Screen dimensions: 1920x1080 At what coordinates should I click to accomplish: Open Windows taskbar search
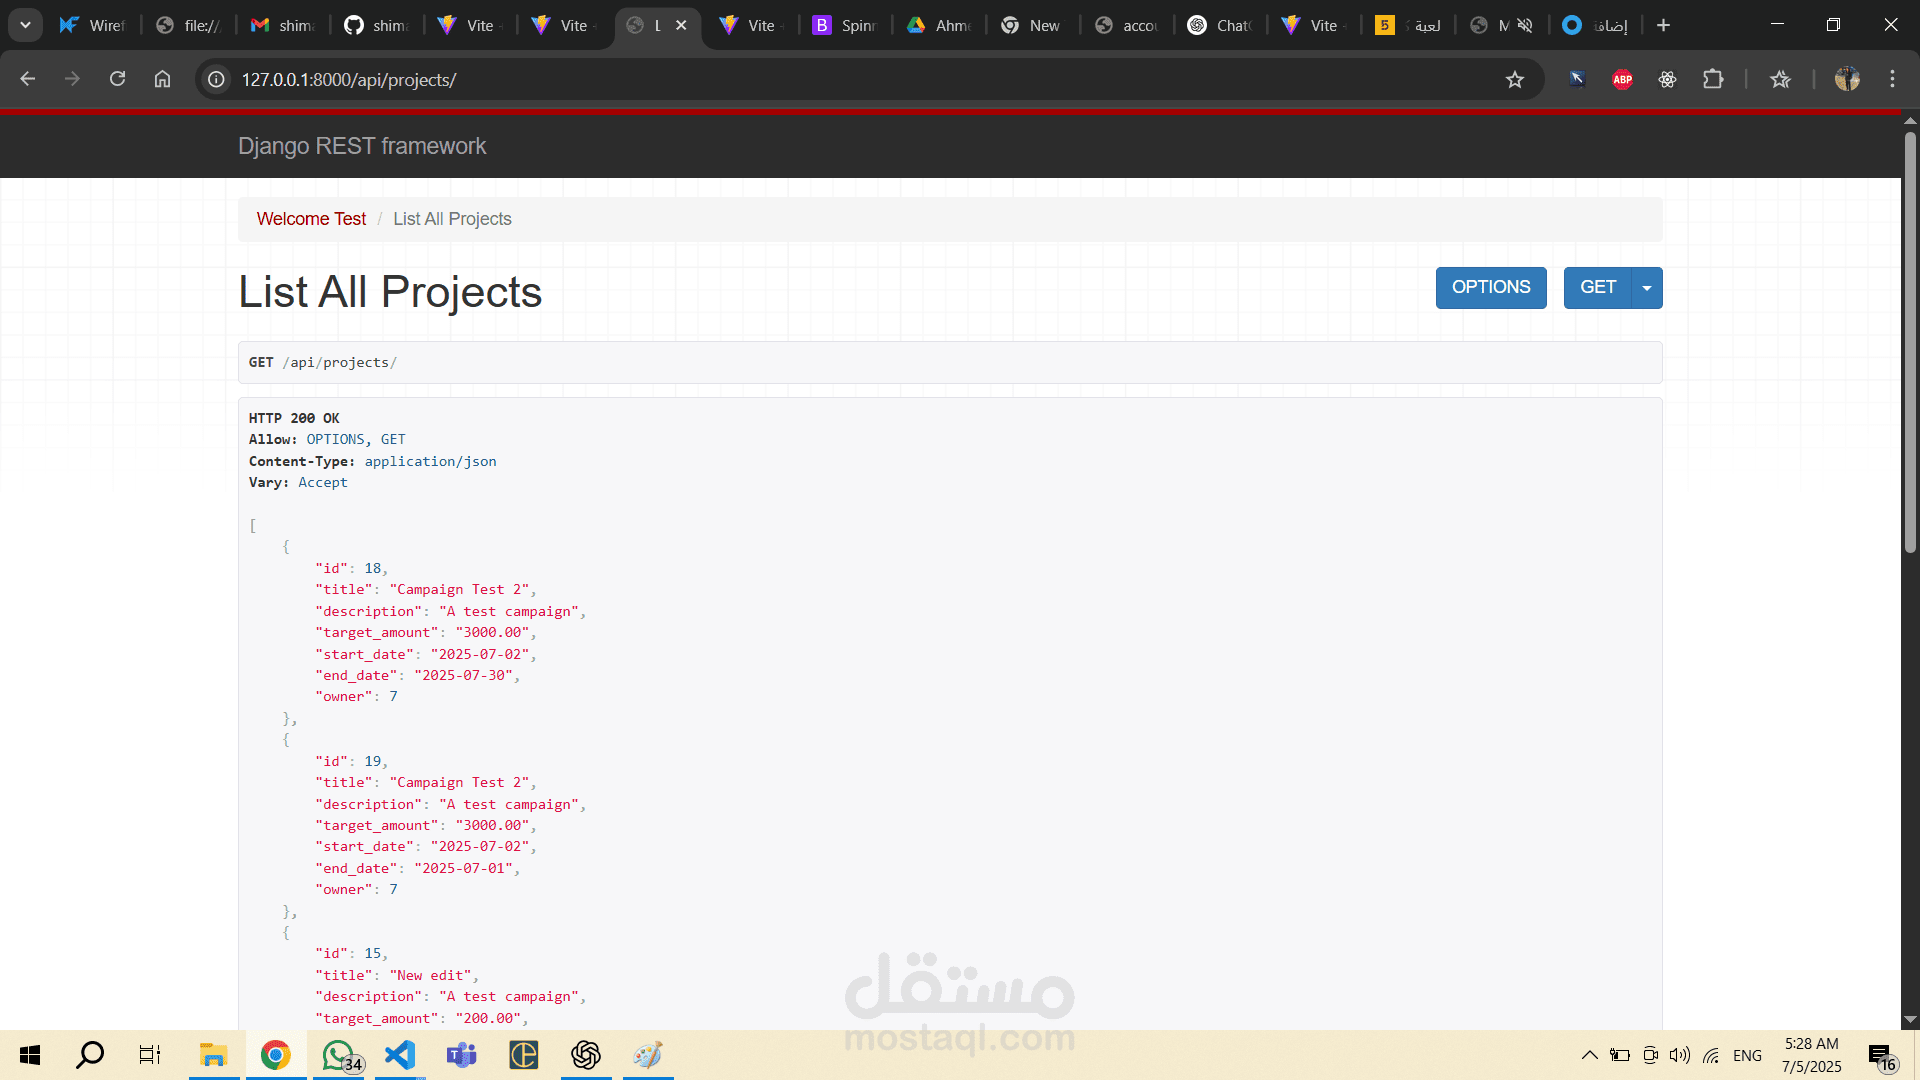(x=90, y=1055)
